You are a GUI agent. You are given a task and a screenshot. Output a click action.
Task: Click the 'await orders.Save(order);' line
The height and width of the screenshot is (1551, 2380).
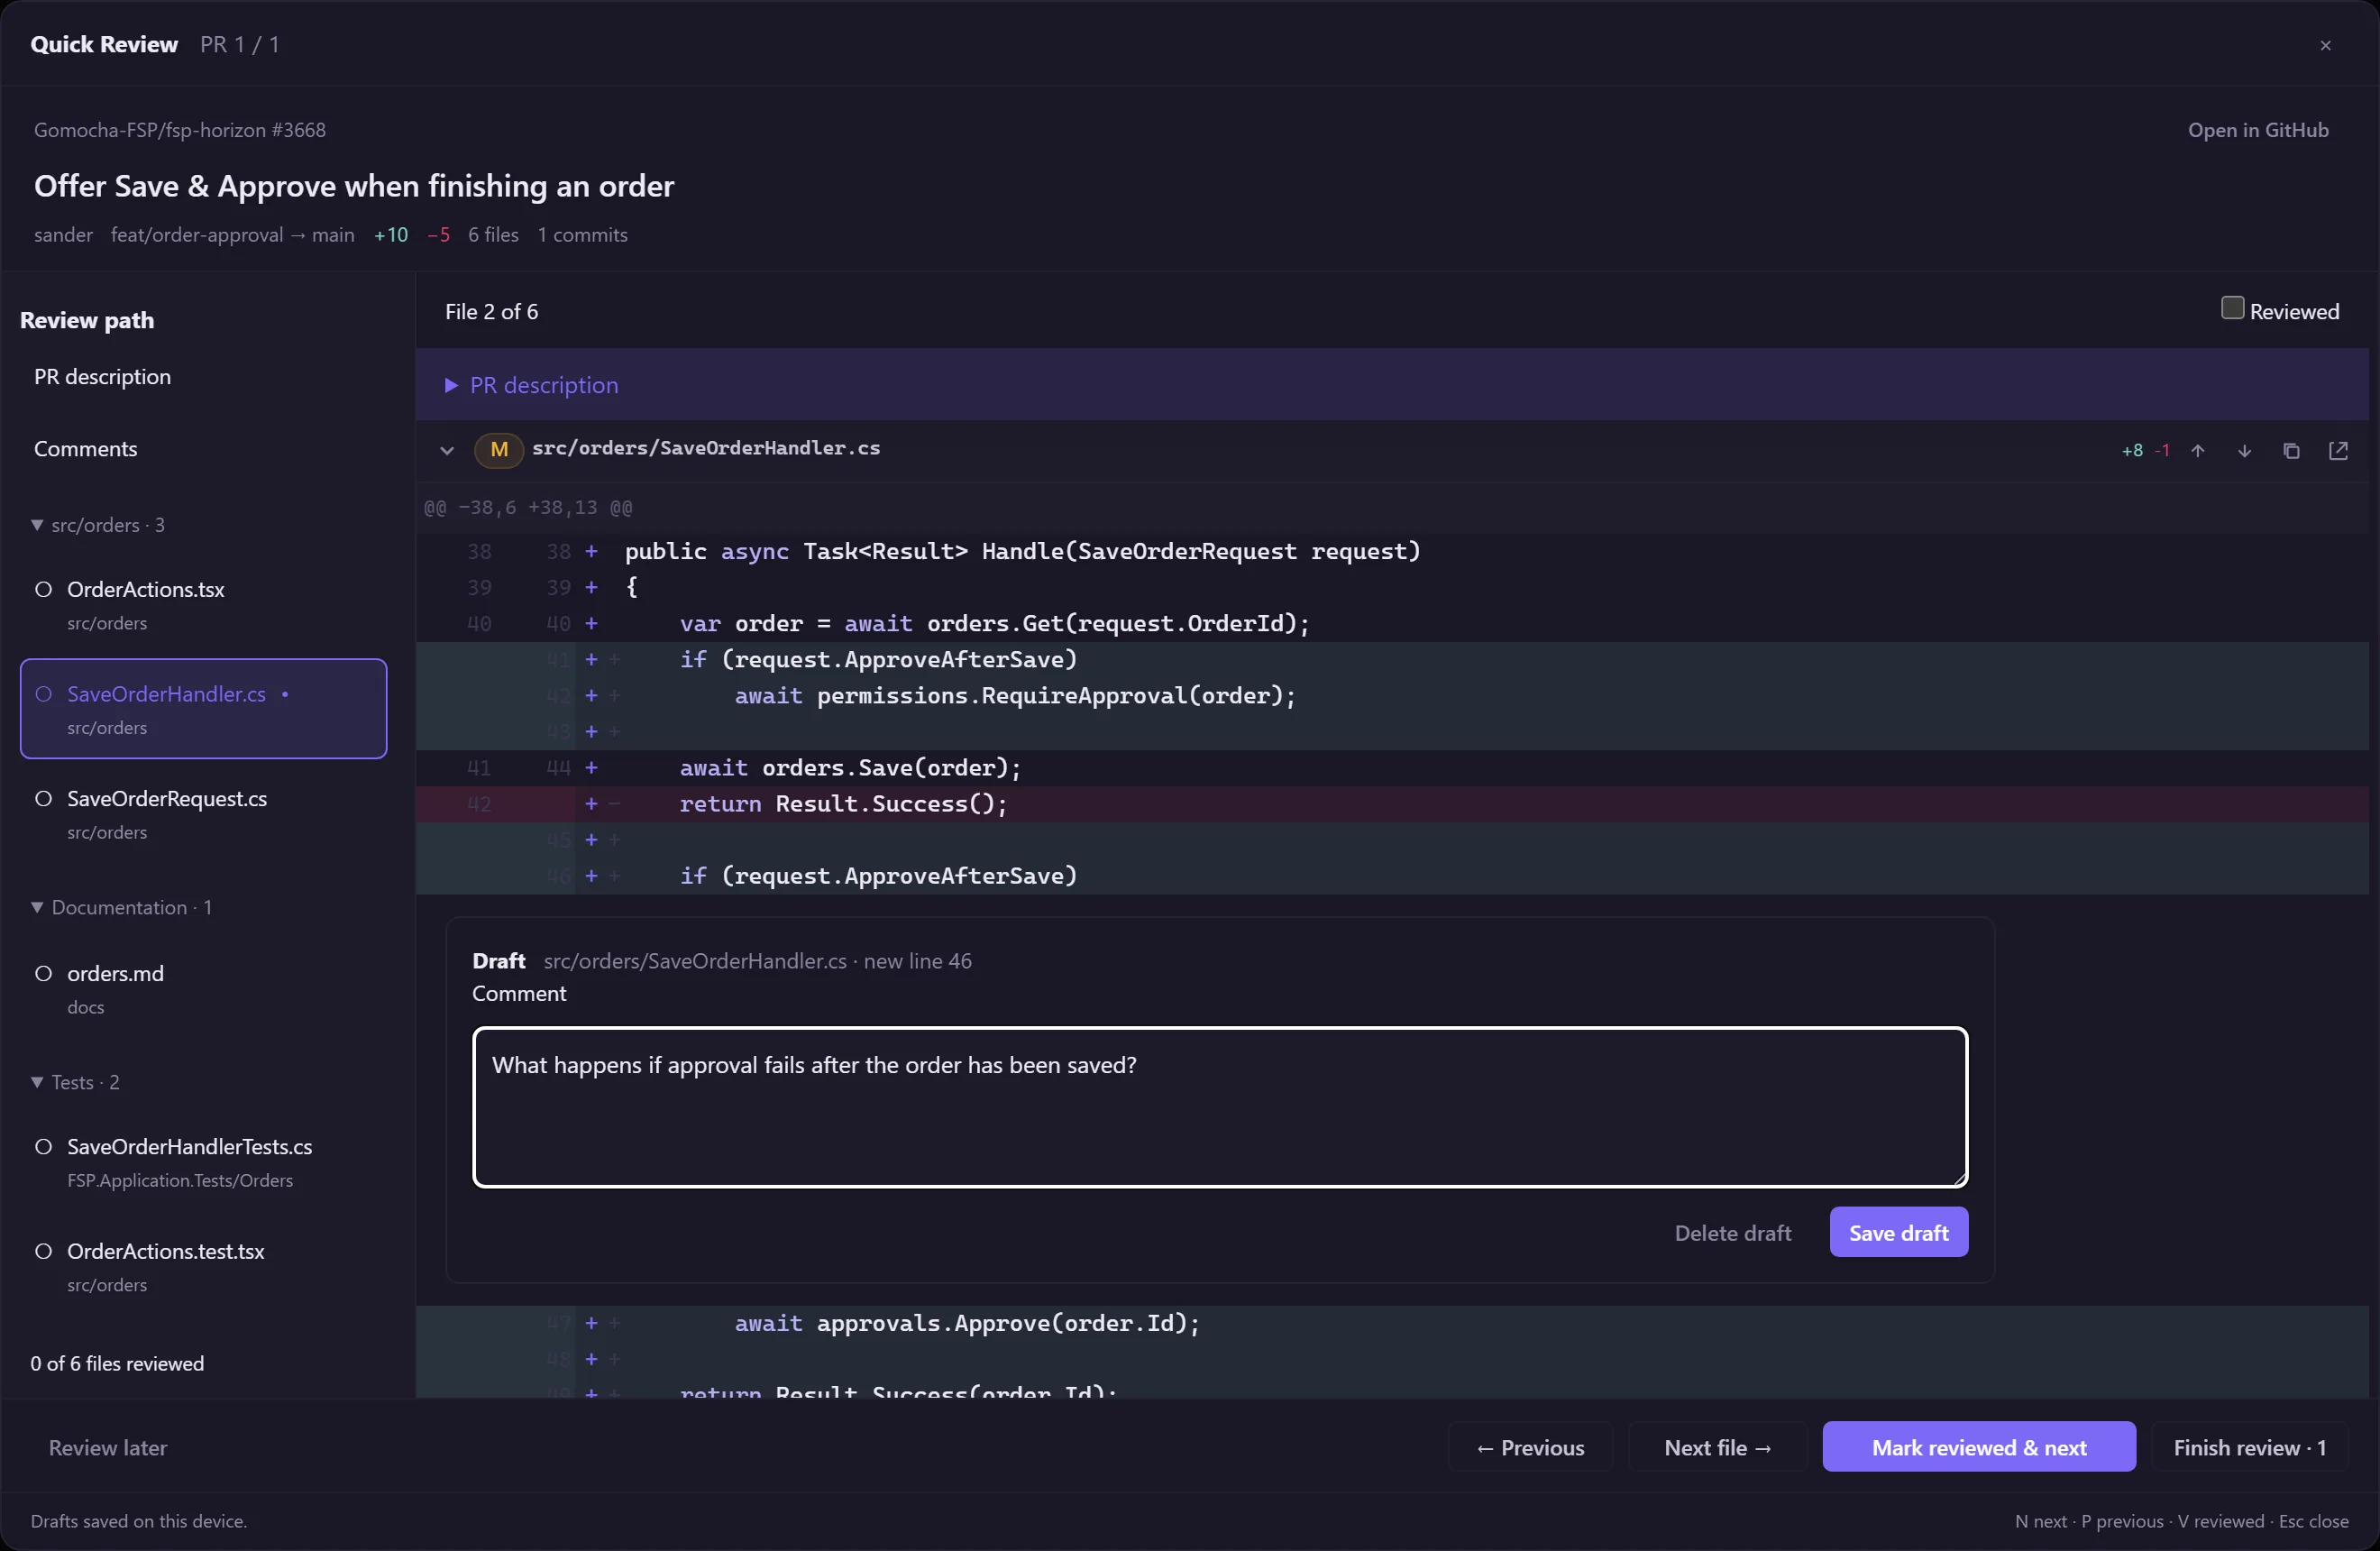1392,768
